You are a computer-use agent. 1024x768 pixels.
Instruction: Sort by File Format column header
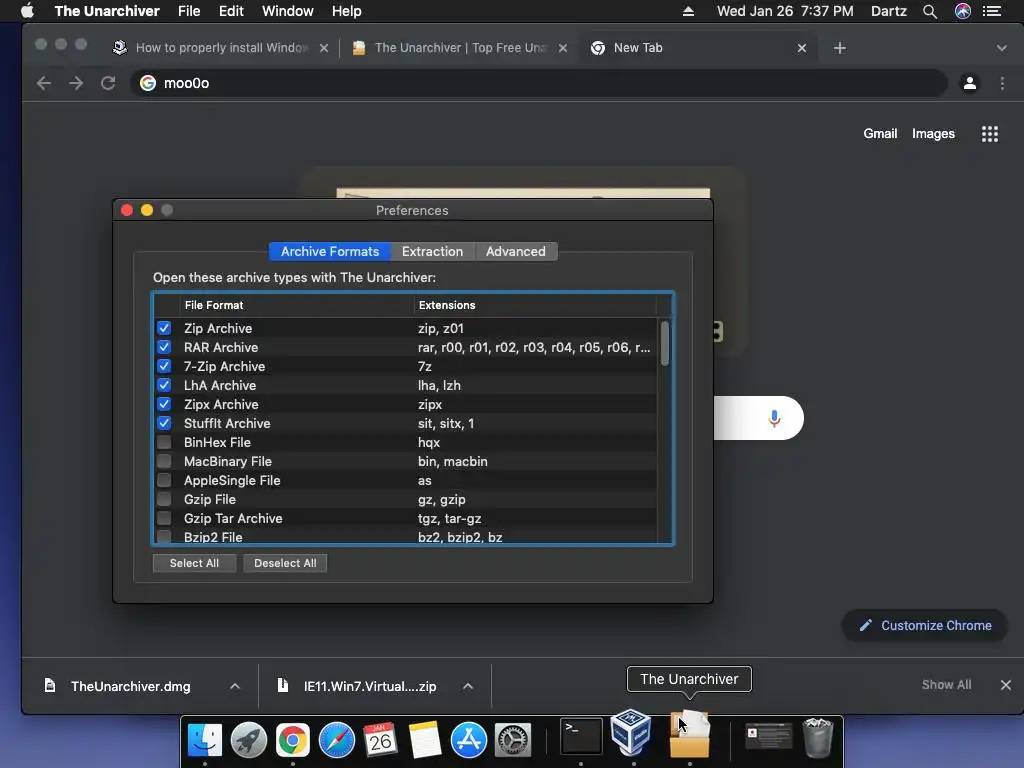(x=296, y=305)
